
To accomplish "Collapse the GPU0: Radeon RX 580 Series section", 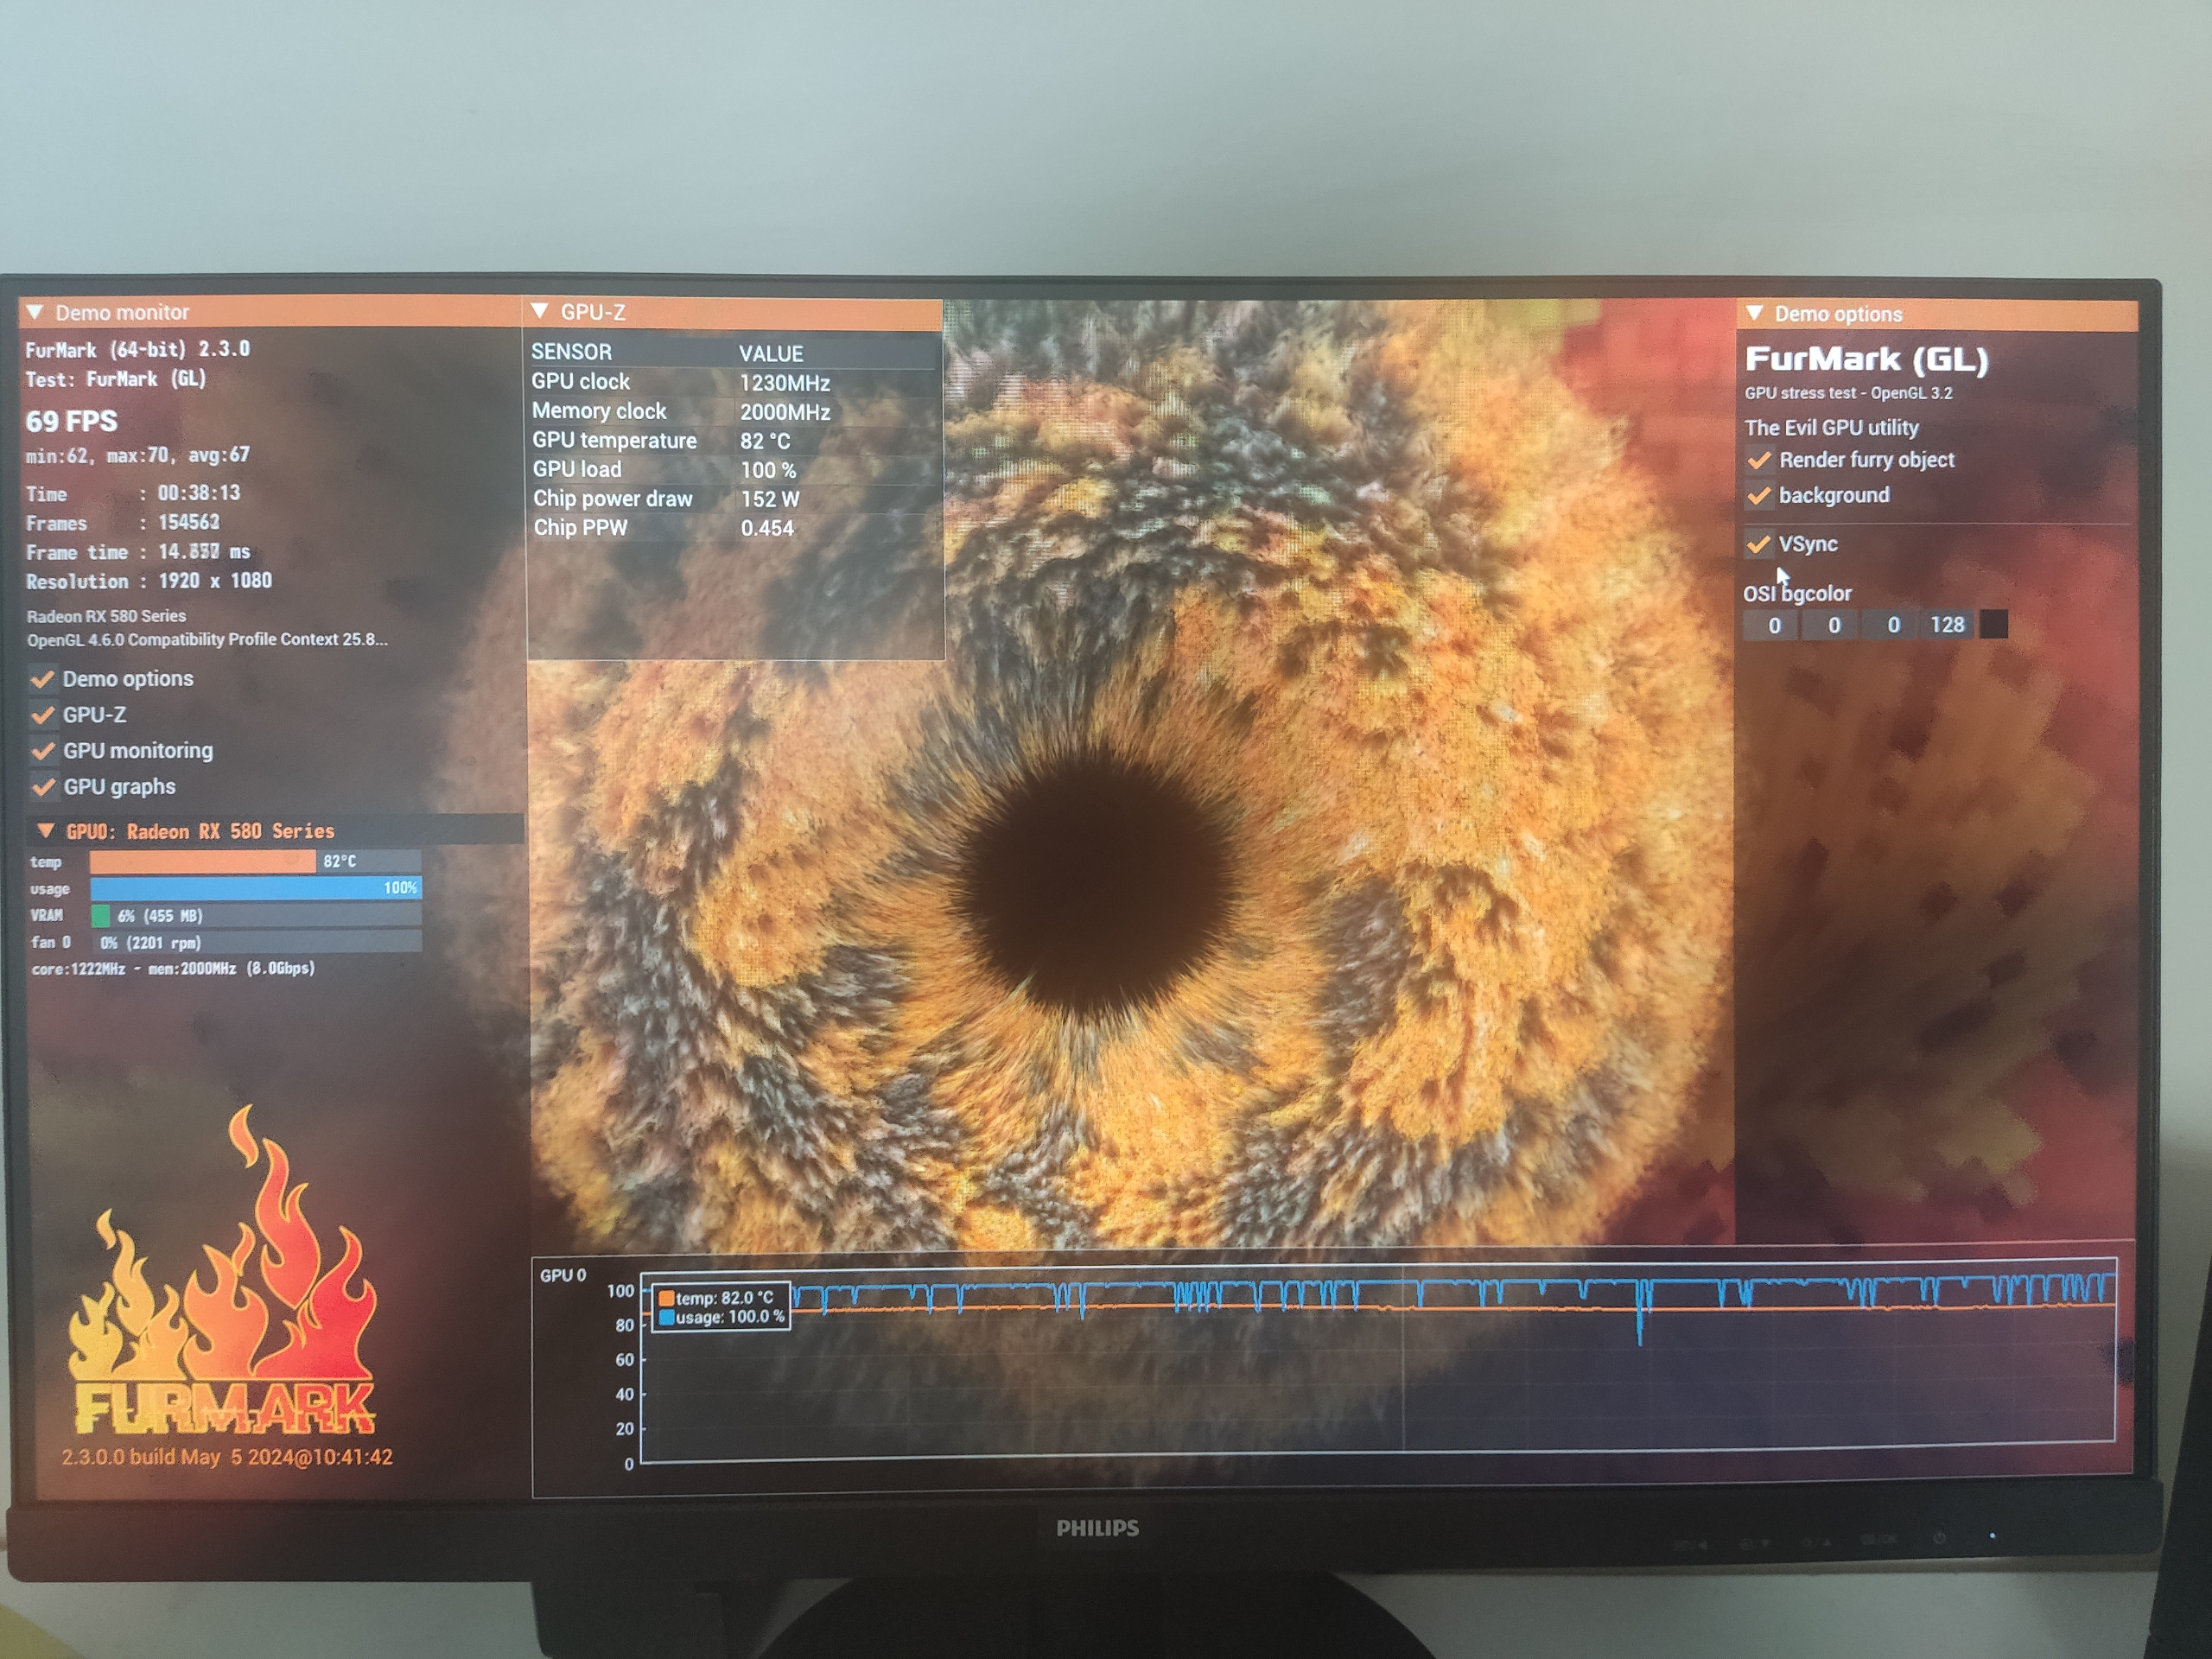I will click(45, 830).
